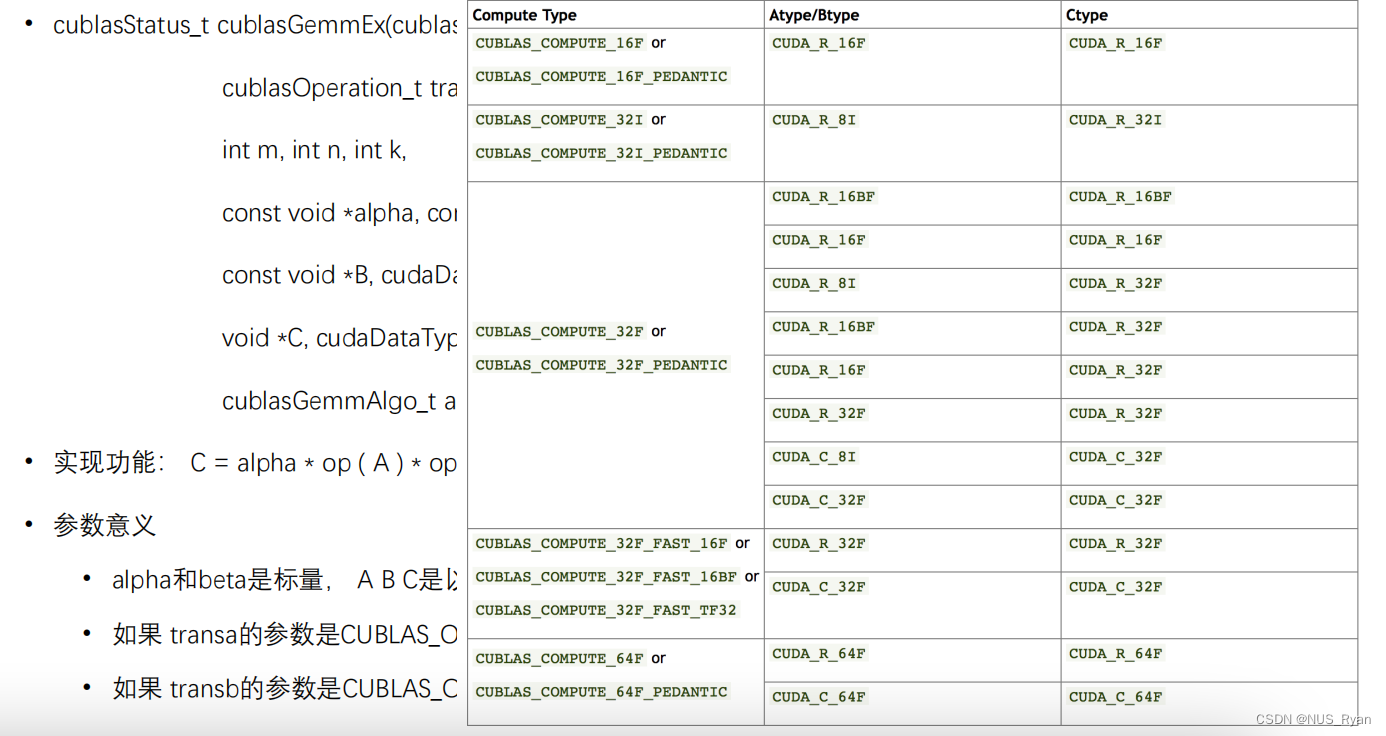Select the CUBLAS_COMPUTE_32F_FAST_TF32 text
Screen dimensions: 1386x736
[606, 610]
